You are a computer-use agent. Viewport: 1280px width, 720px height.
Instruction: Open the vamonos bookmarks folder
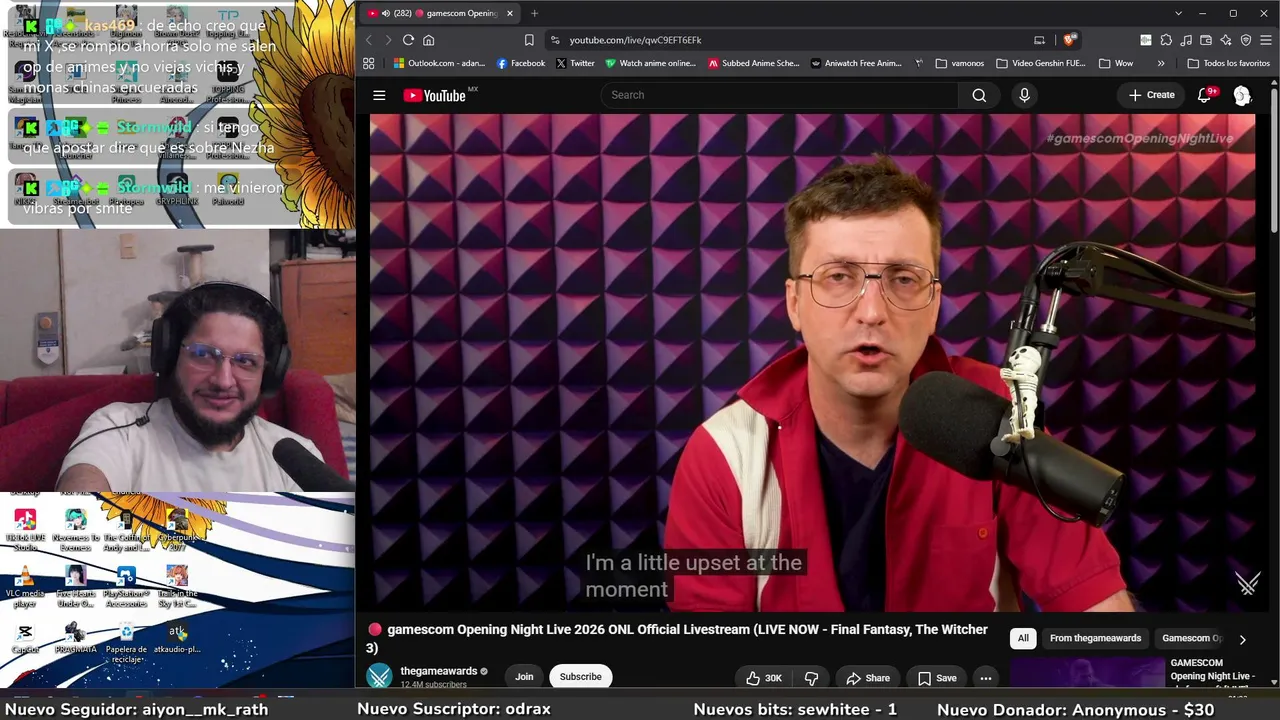[x=960, y=63]
